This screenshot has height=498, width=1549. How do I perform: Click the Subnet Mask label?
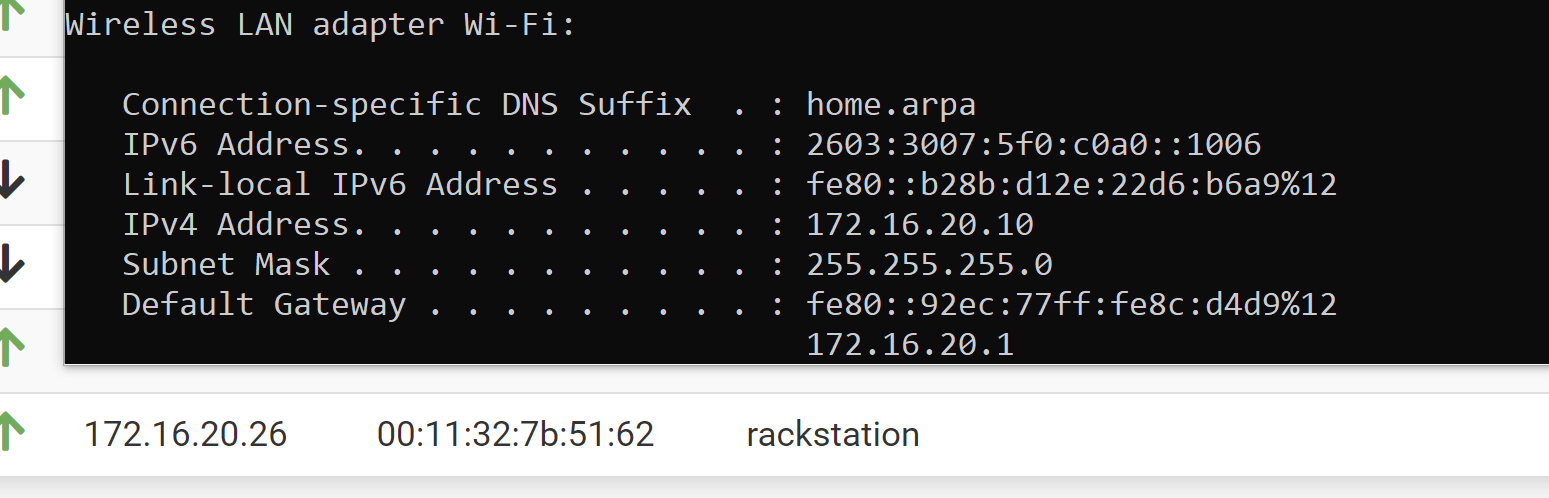(x=226, y=265)
